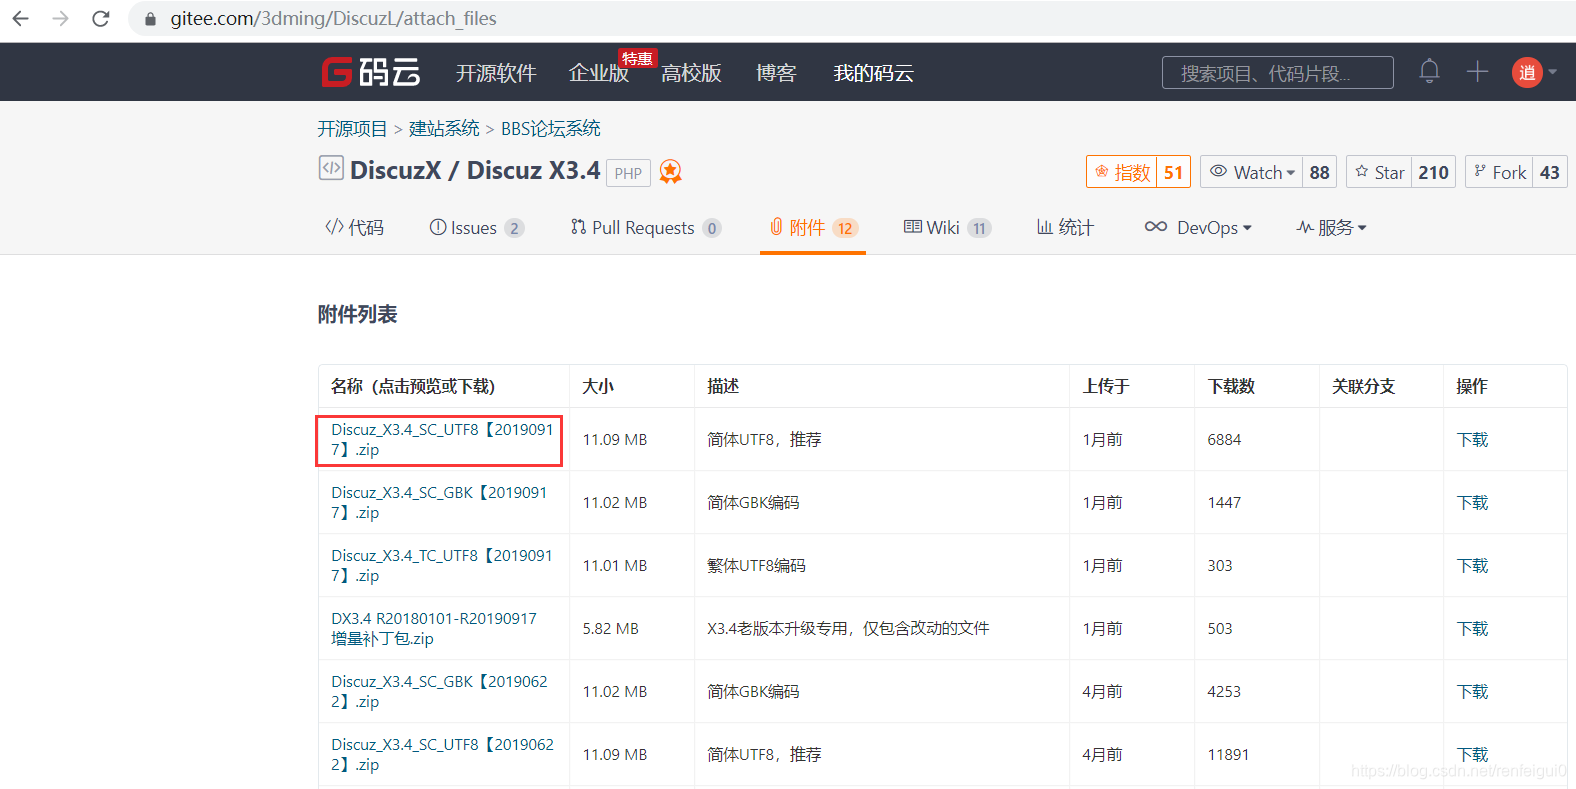Open the user avatar menu

(1527, 72)
